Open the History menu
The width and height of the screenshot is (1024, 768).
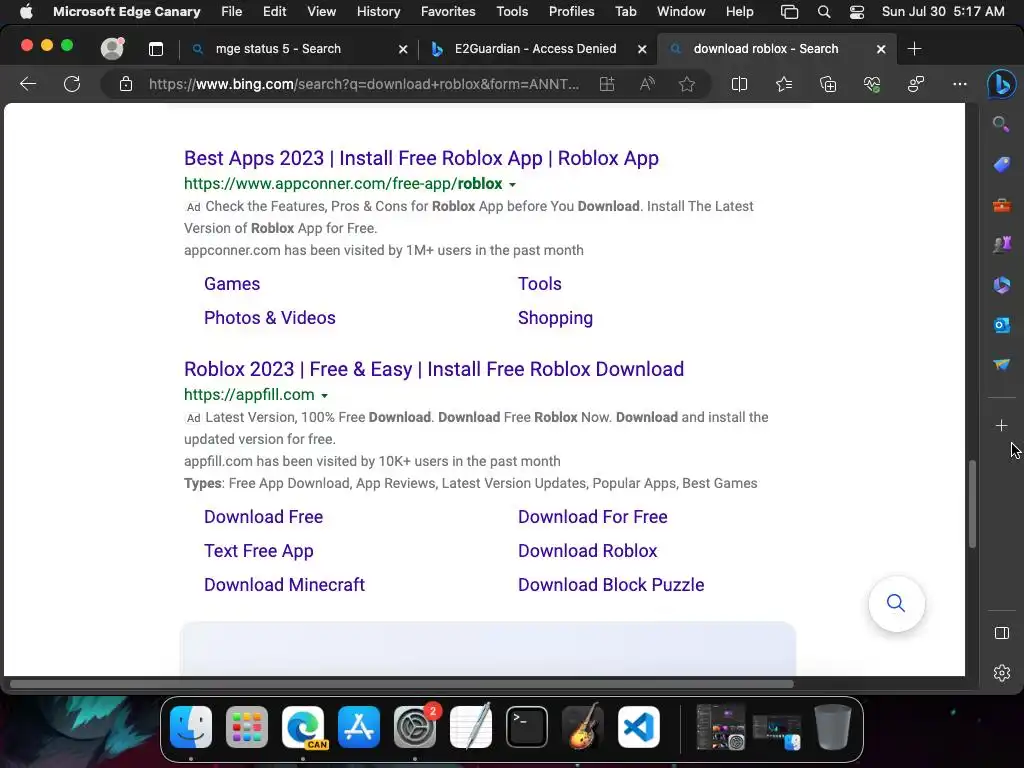click(x=378, y=11)
